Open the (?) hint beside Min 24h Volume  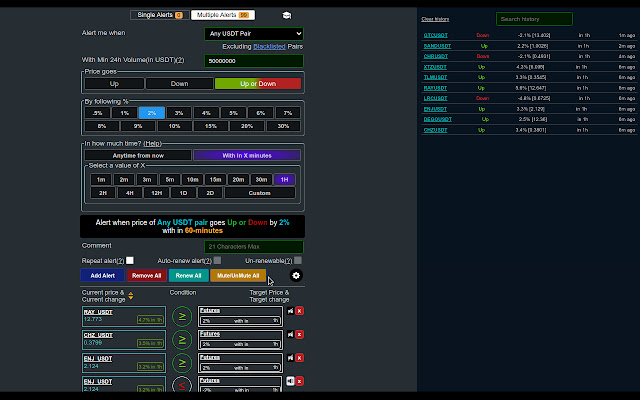[x=180, y=60]
